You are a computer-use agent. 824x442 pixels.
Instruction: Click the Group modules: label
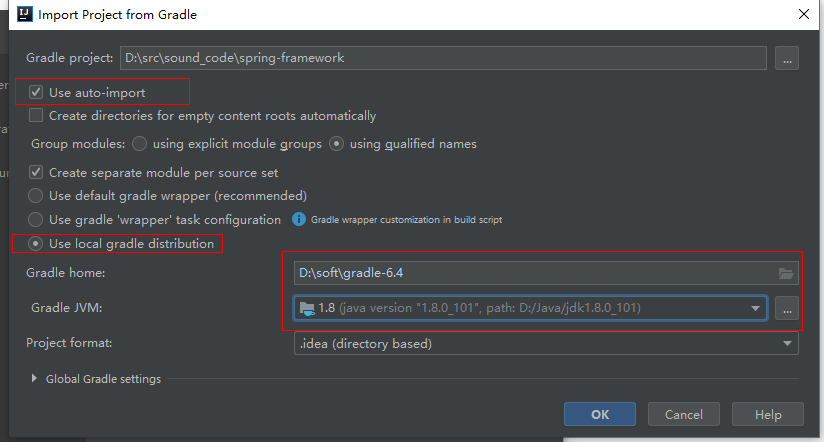point(78,144)
